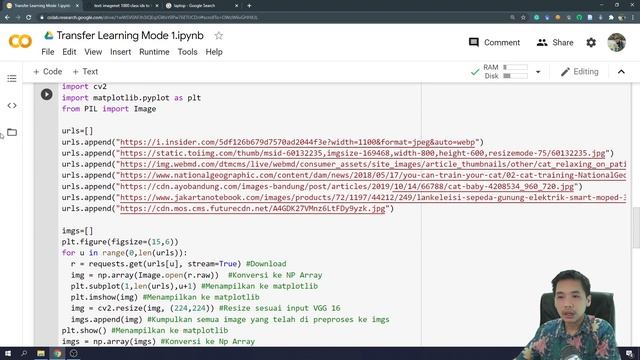Click the notebook vertical scrollbar
Image resolution: width=640 pixels, height=360 pixels.
pyautogui.click(x=636, y=227)
